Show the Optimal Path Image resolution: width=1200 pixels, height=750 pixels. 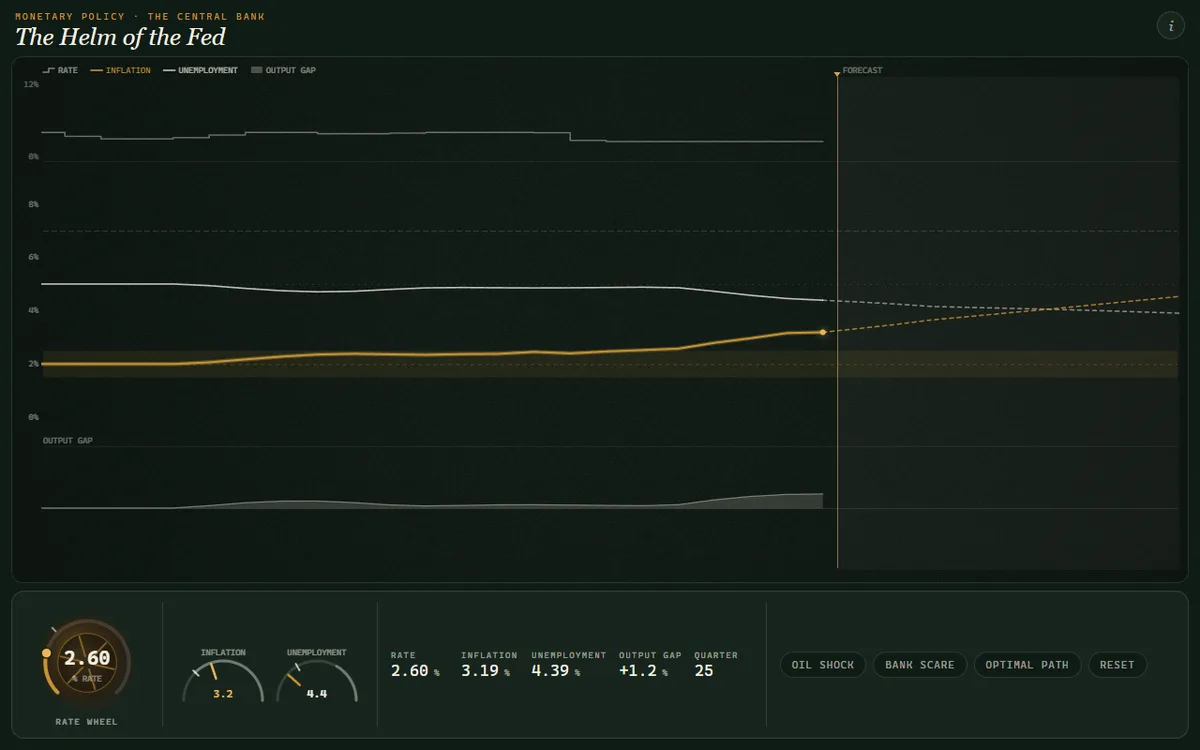[x=1027, y=665]
